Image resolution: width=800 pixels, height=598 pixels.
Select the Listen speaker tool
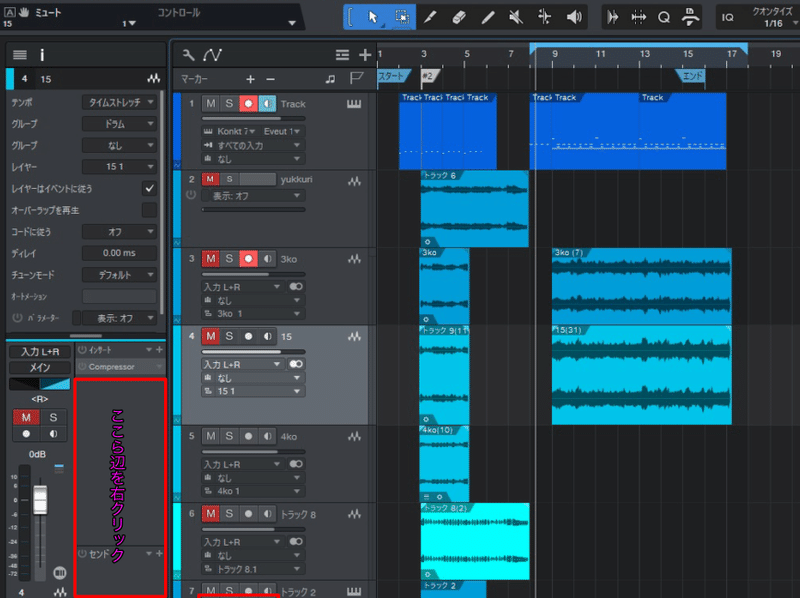574,17
